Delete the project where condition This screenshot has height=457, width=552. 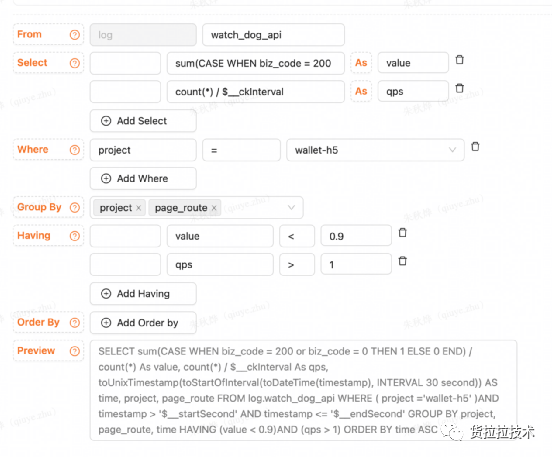click(475, 146)
